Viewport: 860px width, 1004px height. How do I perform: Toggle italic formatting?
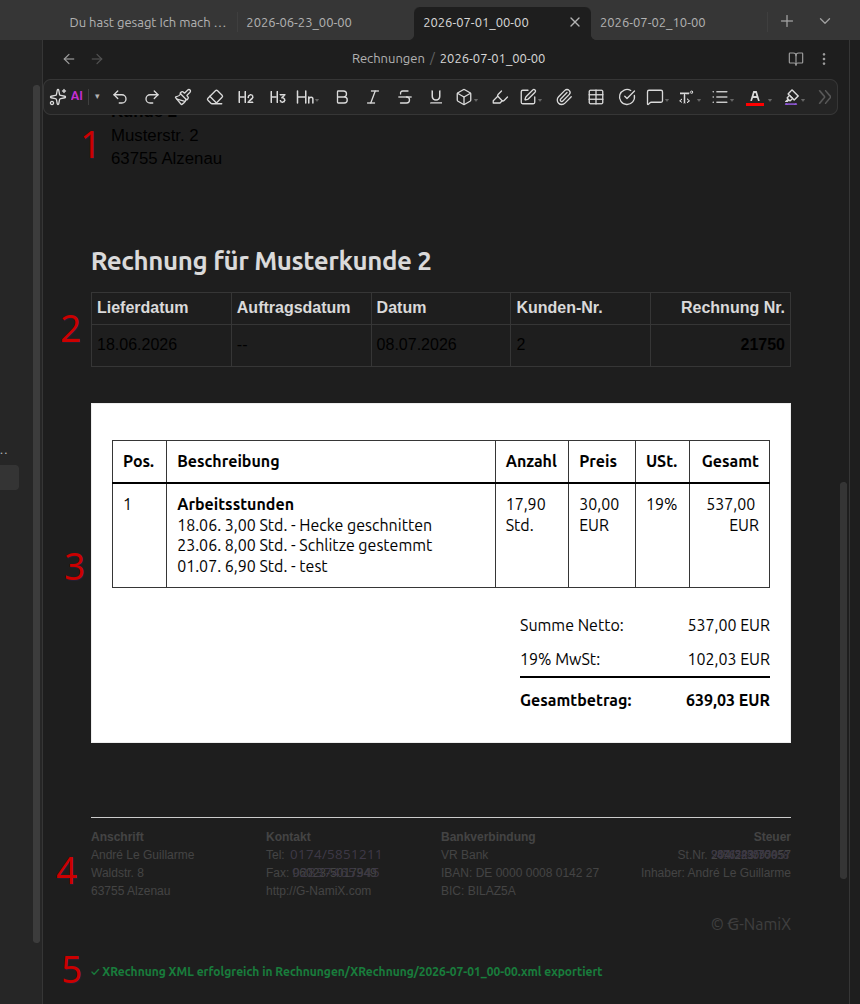coord(373,97)
